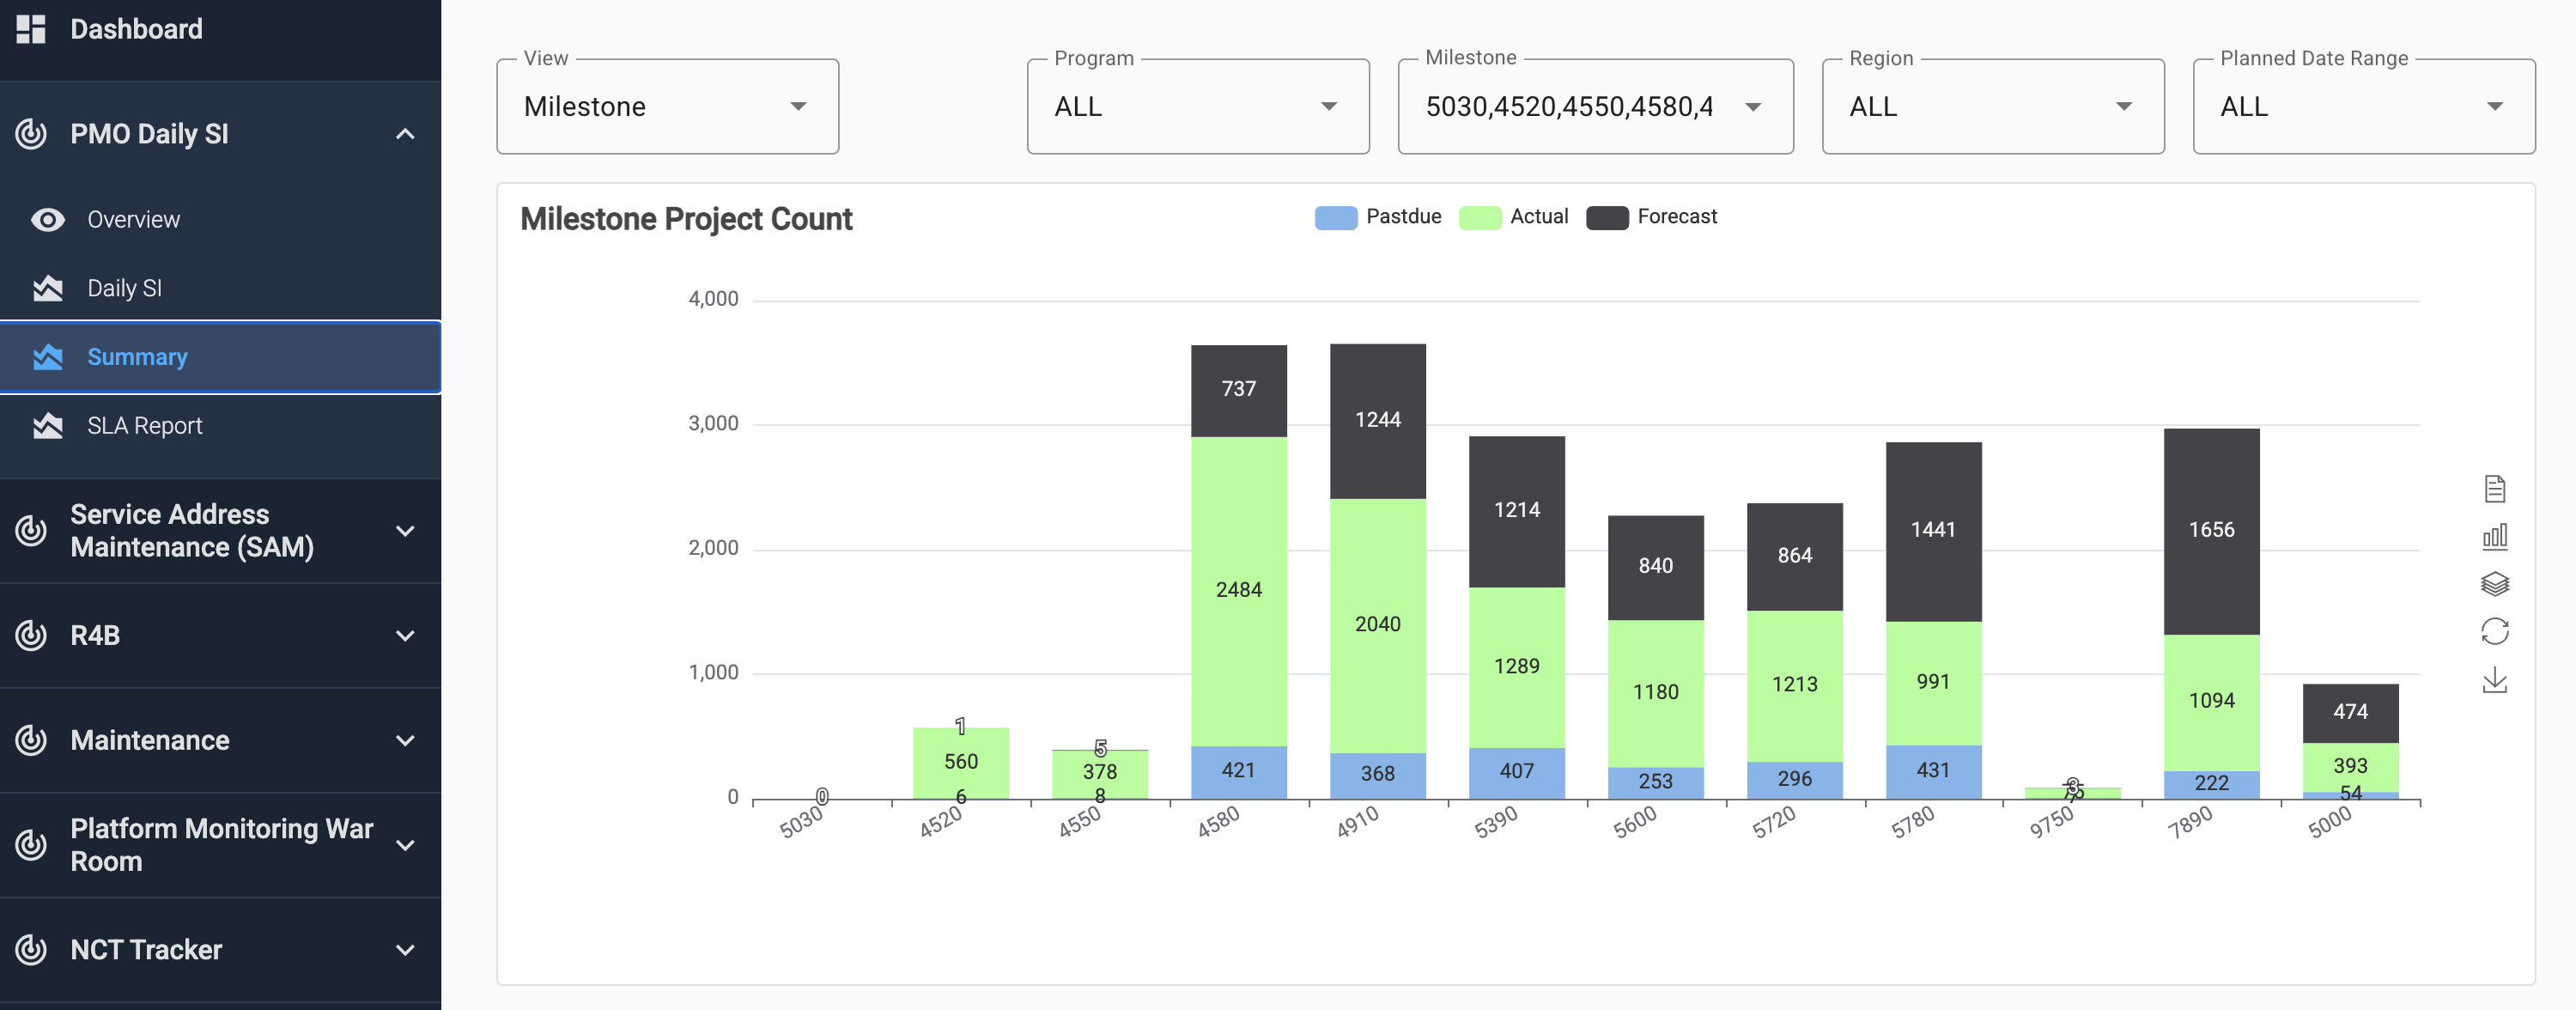Image resolution: width=2576 pixels, height=1010 pixels.
Task: Download chart as image icon
Action: 2494,680
